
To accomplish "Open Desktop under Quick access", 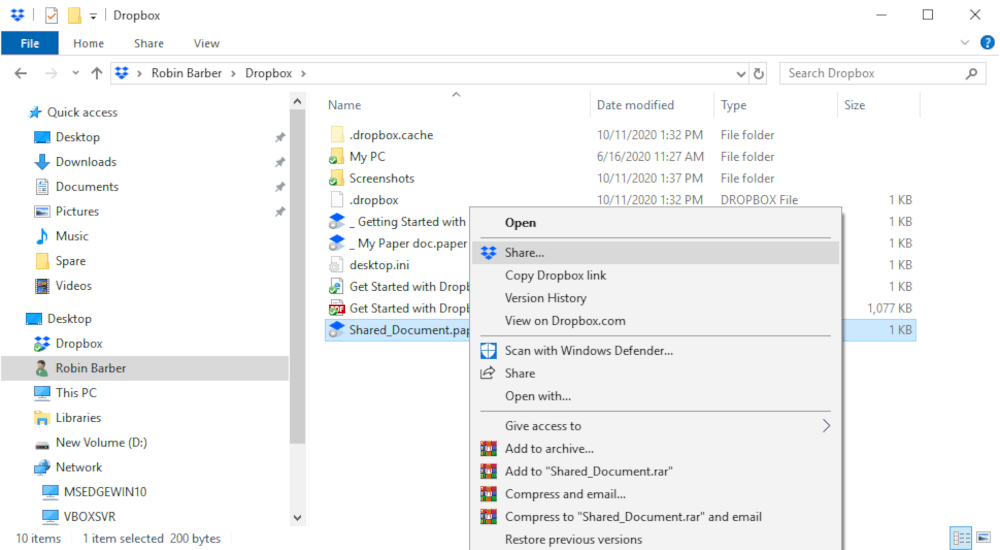I will [x=77, y=137].
